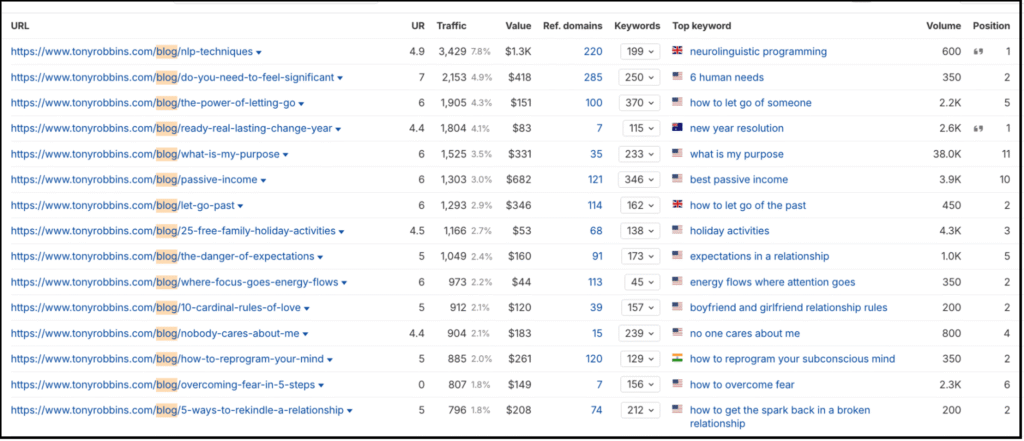This screenshot has height=441, width=1024.
Task: Click the US flag beside 6 human needs
Action: (x=677, y=76)
